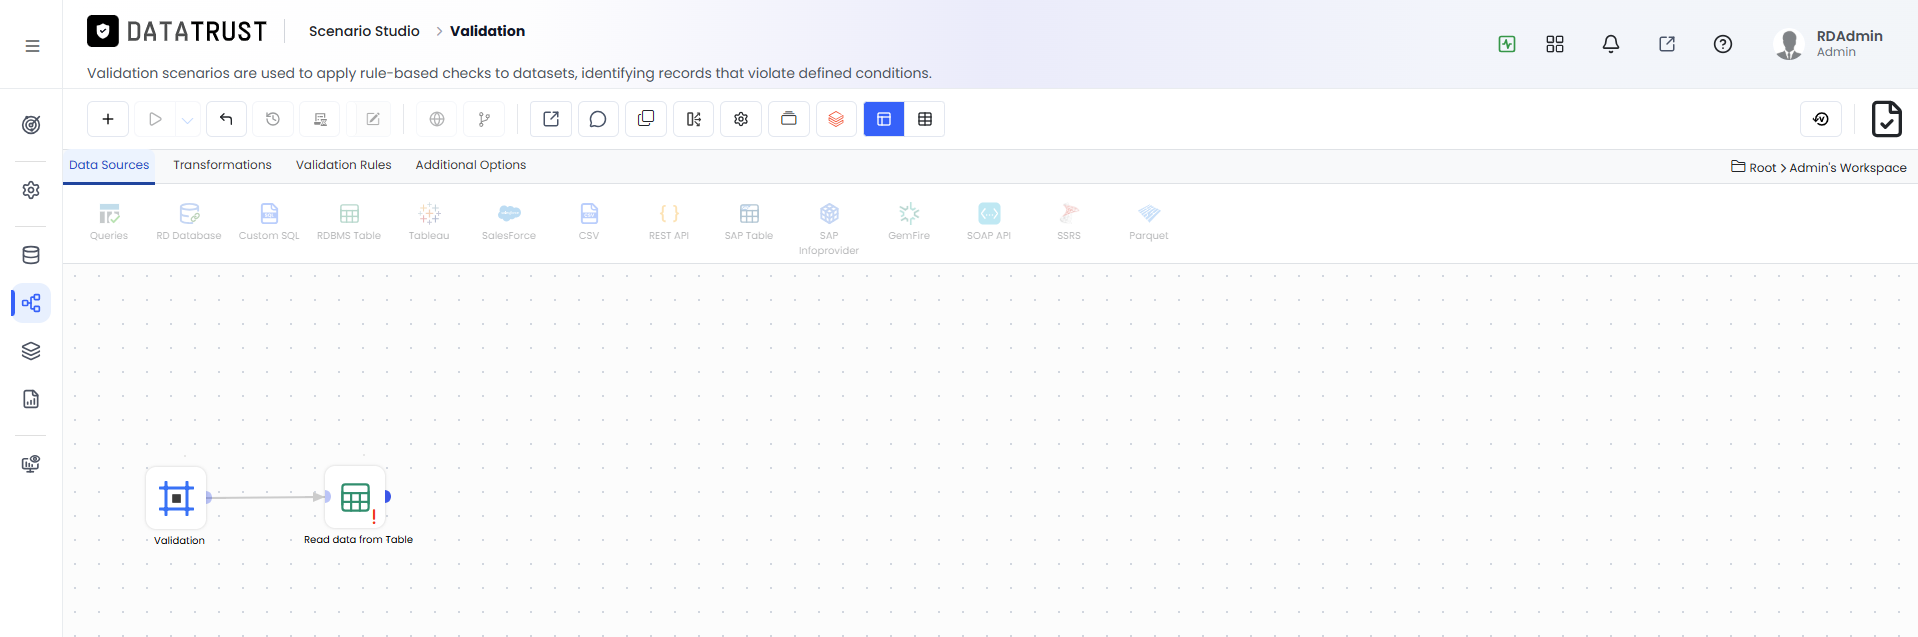Viewport: 1918px width, 637px height.
Task: Click the Read data from Table node
Action: coord(355,497)
